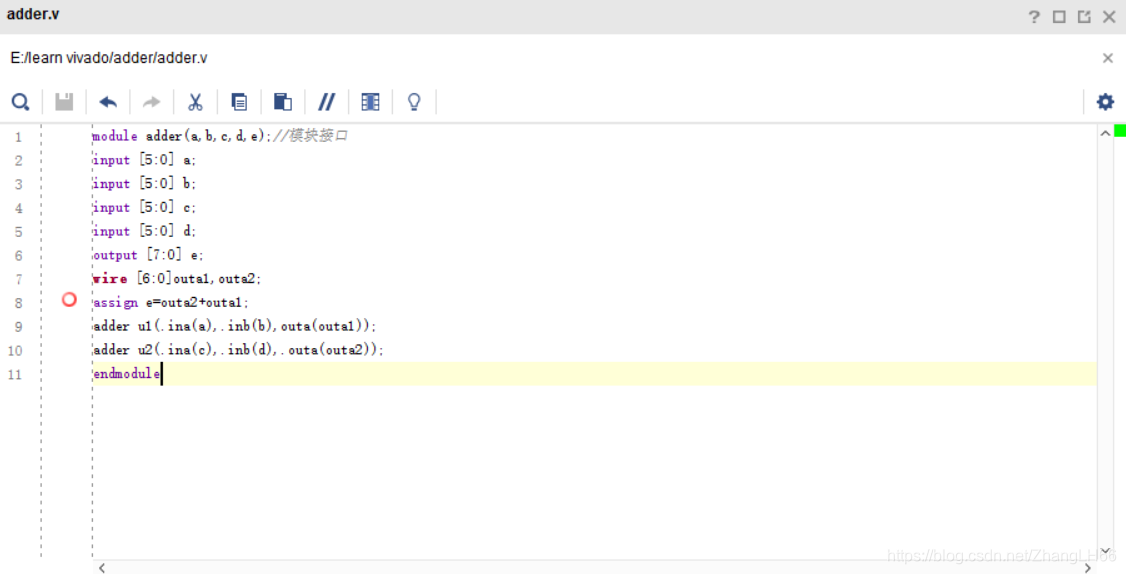Click the save file floppy icon

(65, 102)
